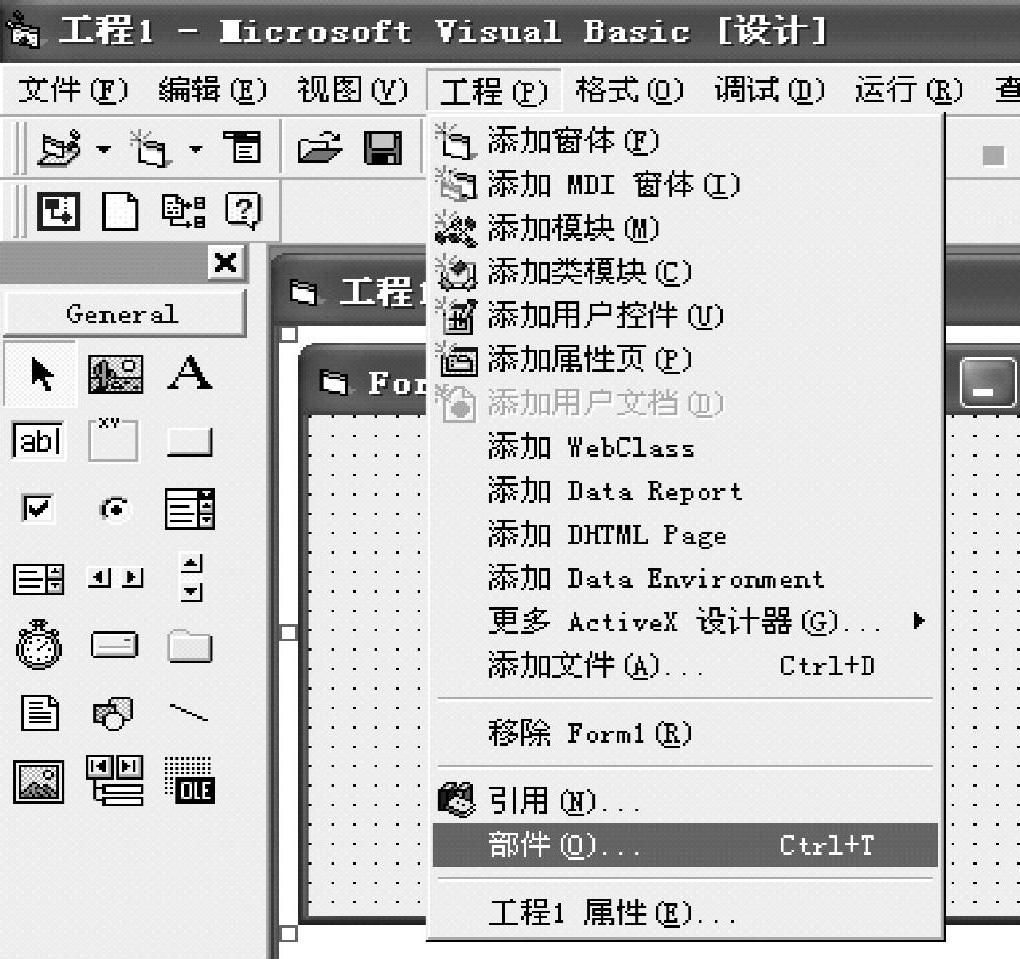The height and width of the screenshot is (959, 1020).
Task: Select the ComboBox control tool
Action: tap(189, 509)
